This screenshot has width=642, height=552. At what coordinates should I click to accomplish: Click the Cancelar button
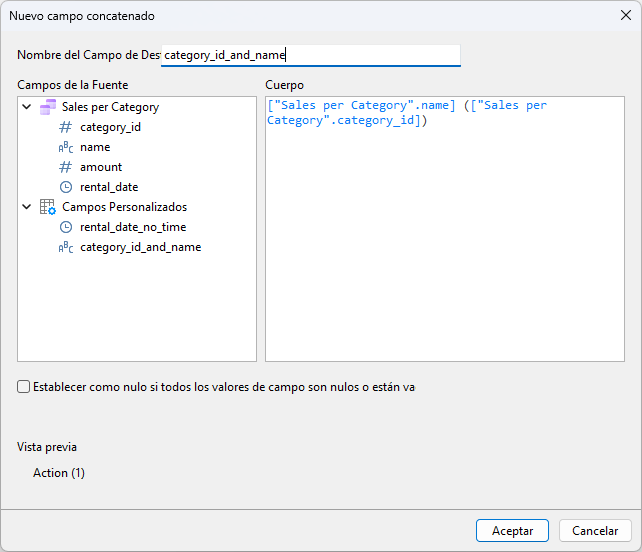click(x=595, y=531)
